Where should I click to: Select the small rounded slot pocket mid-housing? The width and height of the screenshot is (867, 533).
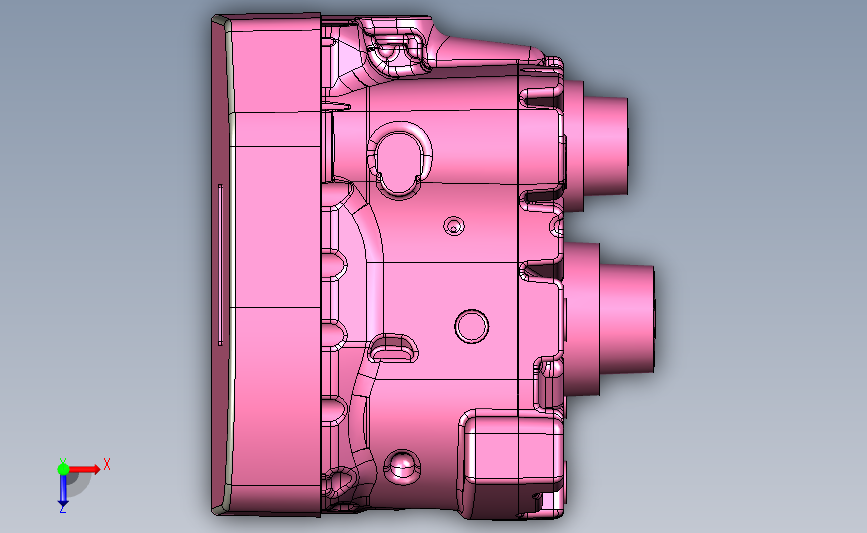[393, 348]
